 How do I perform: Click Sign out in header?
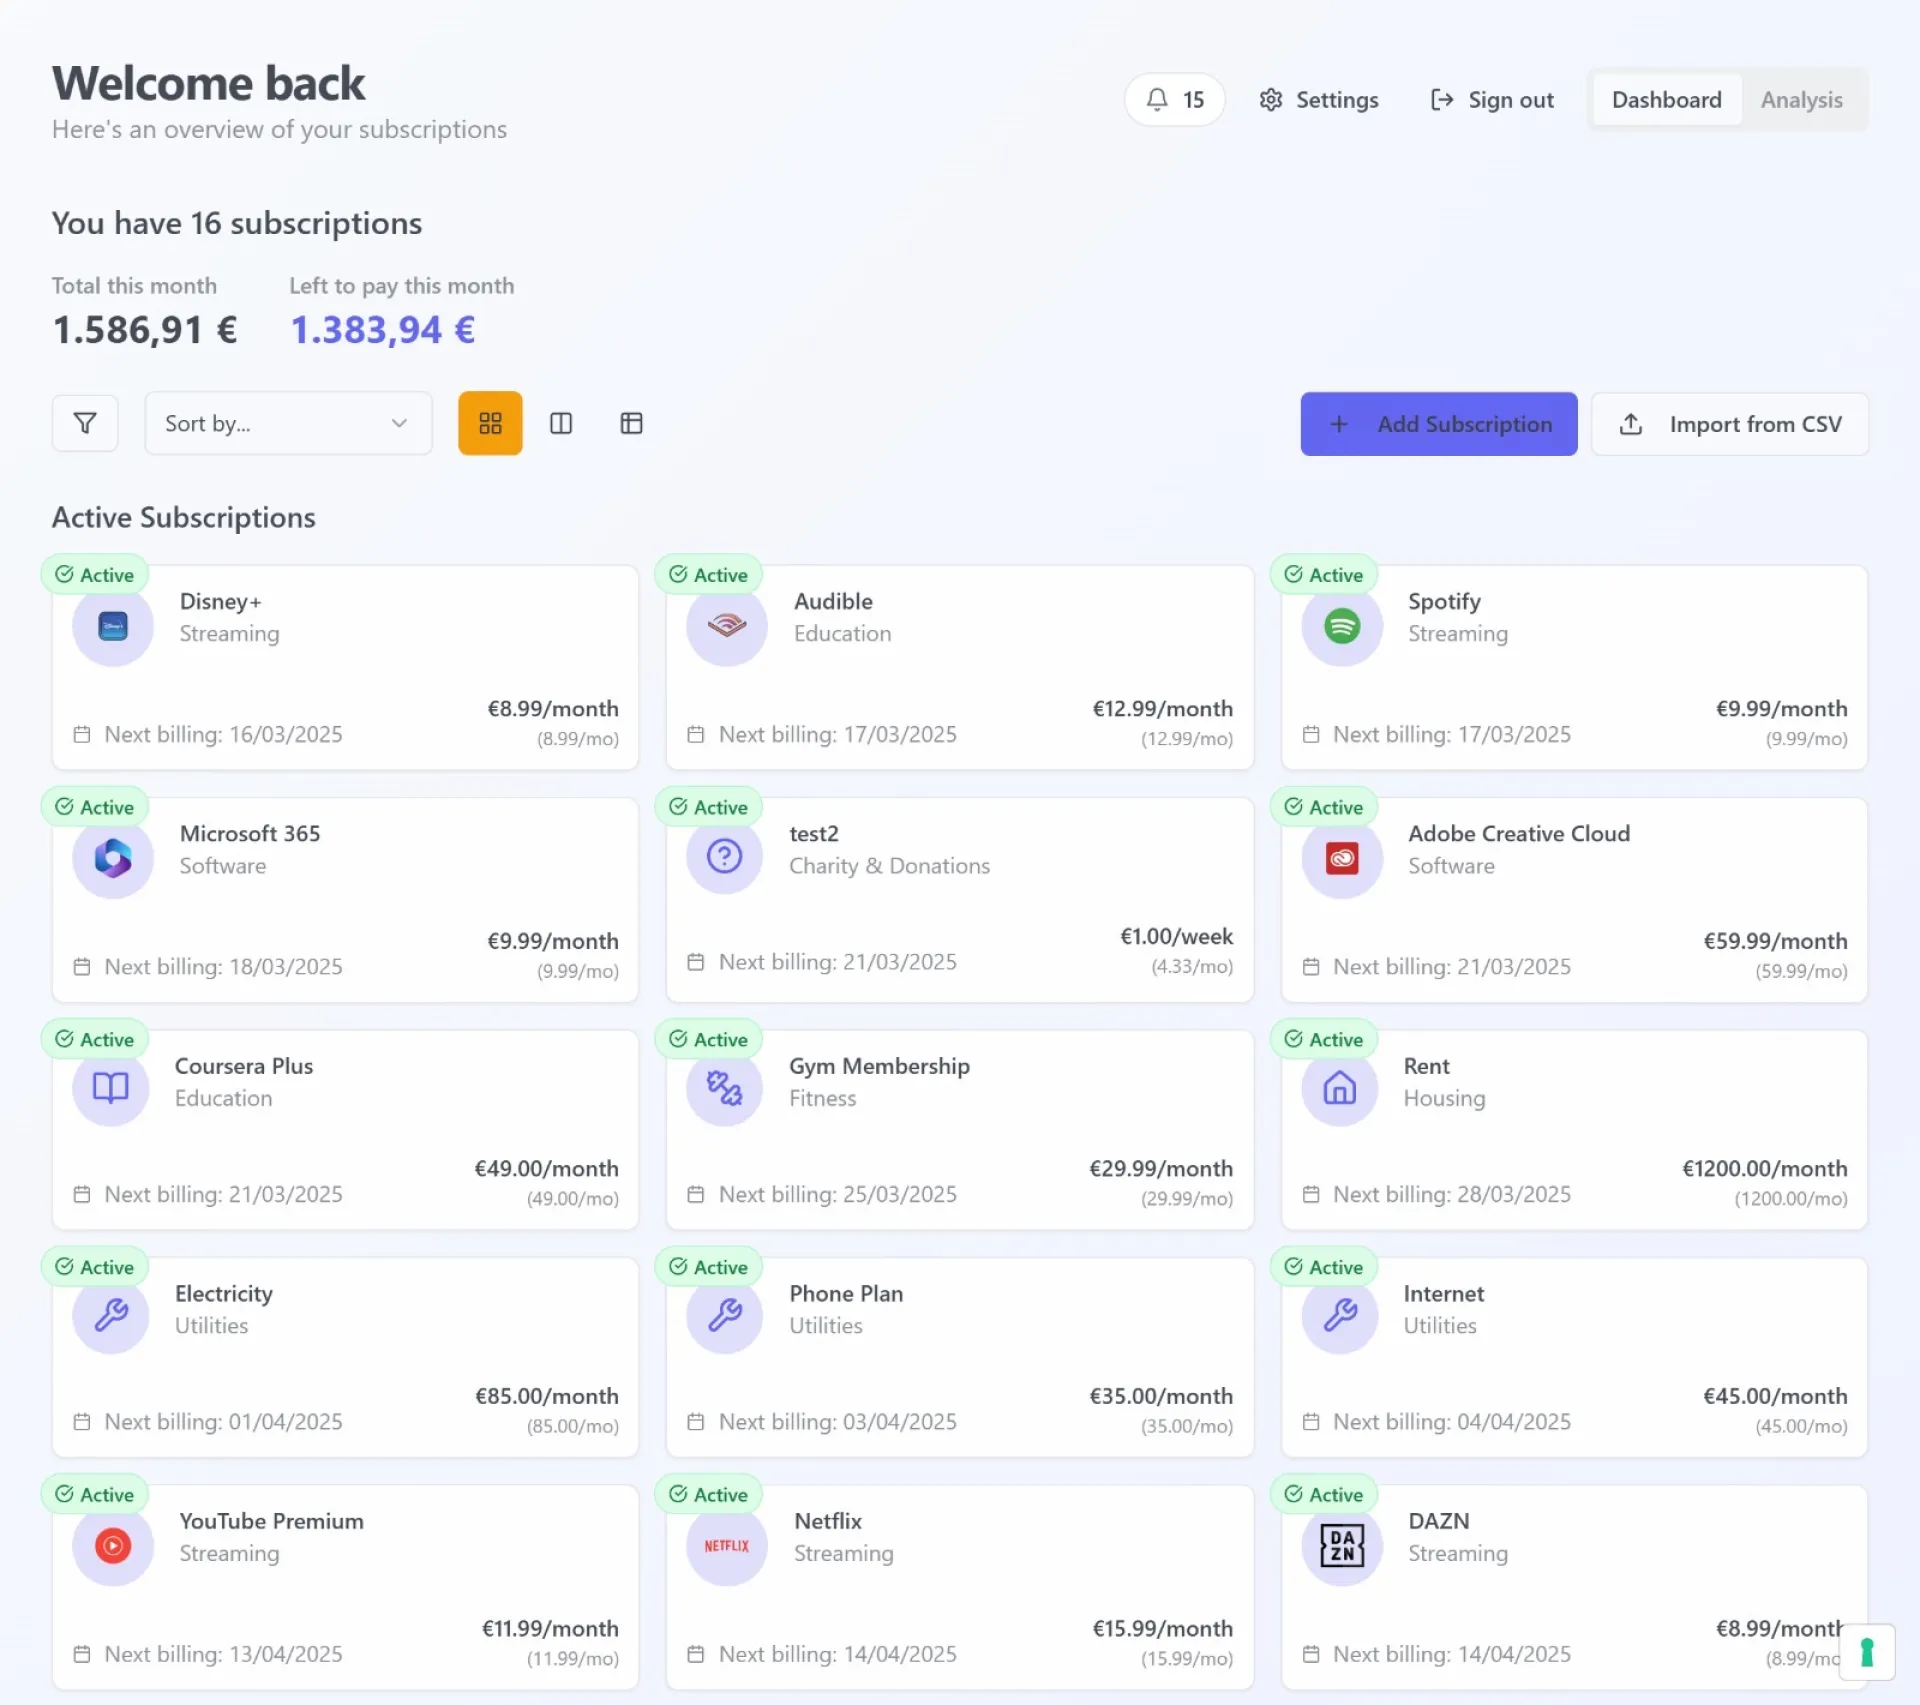click(x=1491, y=100)
